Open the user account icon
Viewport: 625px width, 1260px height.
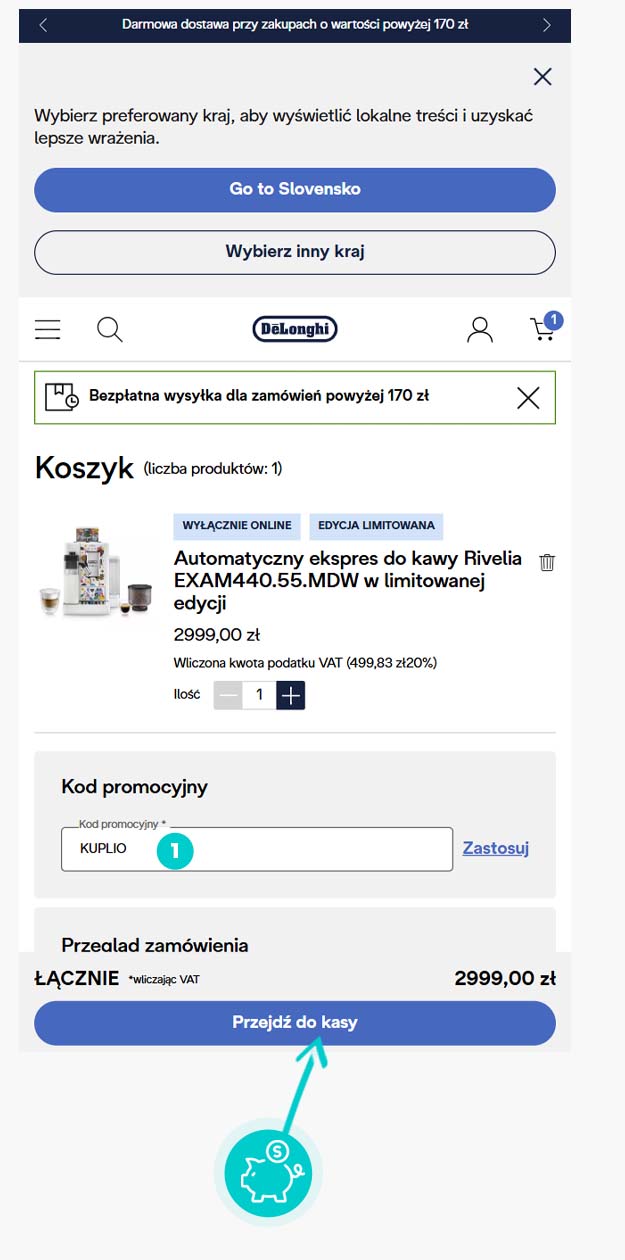coord(480,329)
